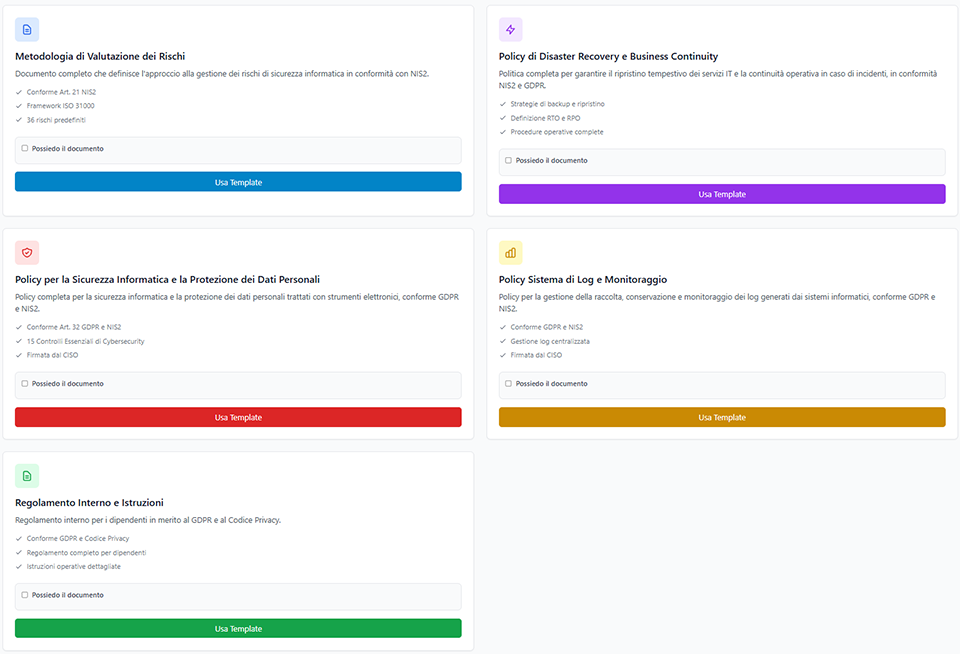
Task: Click the checkmark icon beside Definizione RTO e RPO
Action: [503, 118]
